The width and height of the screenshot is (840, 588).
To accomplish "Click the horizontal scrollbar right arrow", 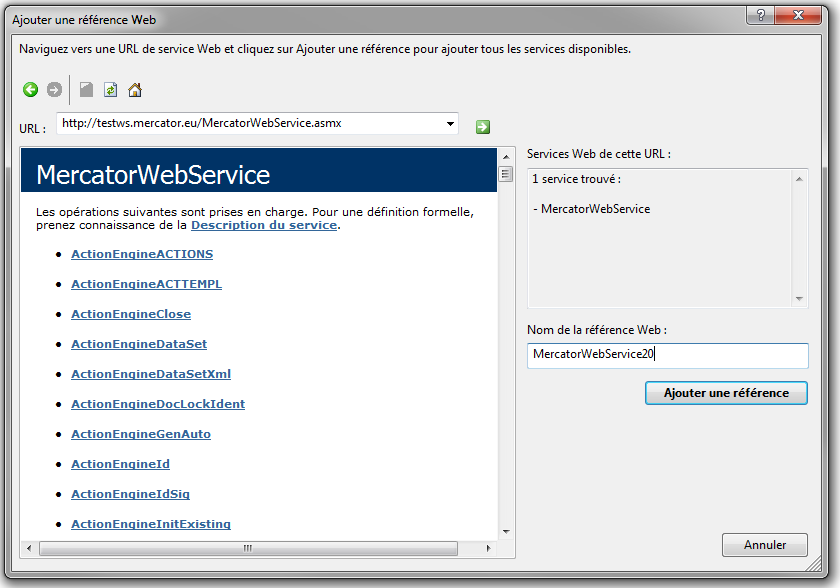I will [489, 548].
